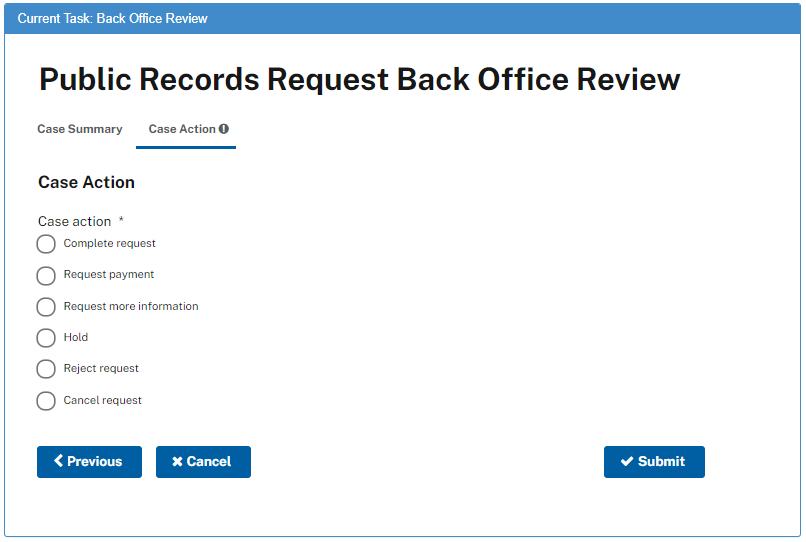806x542 pixels.
Task: Click the X icon on Cancel button
Action: coord(177,461)
